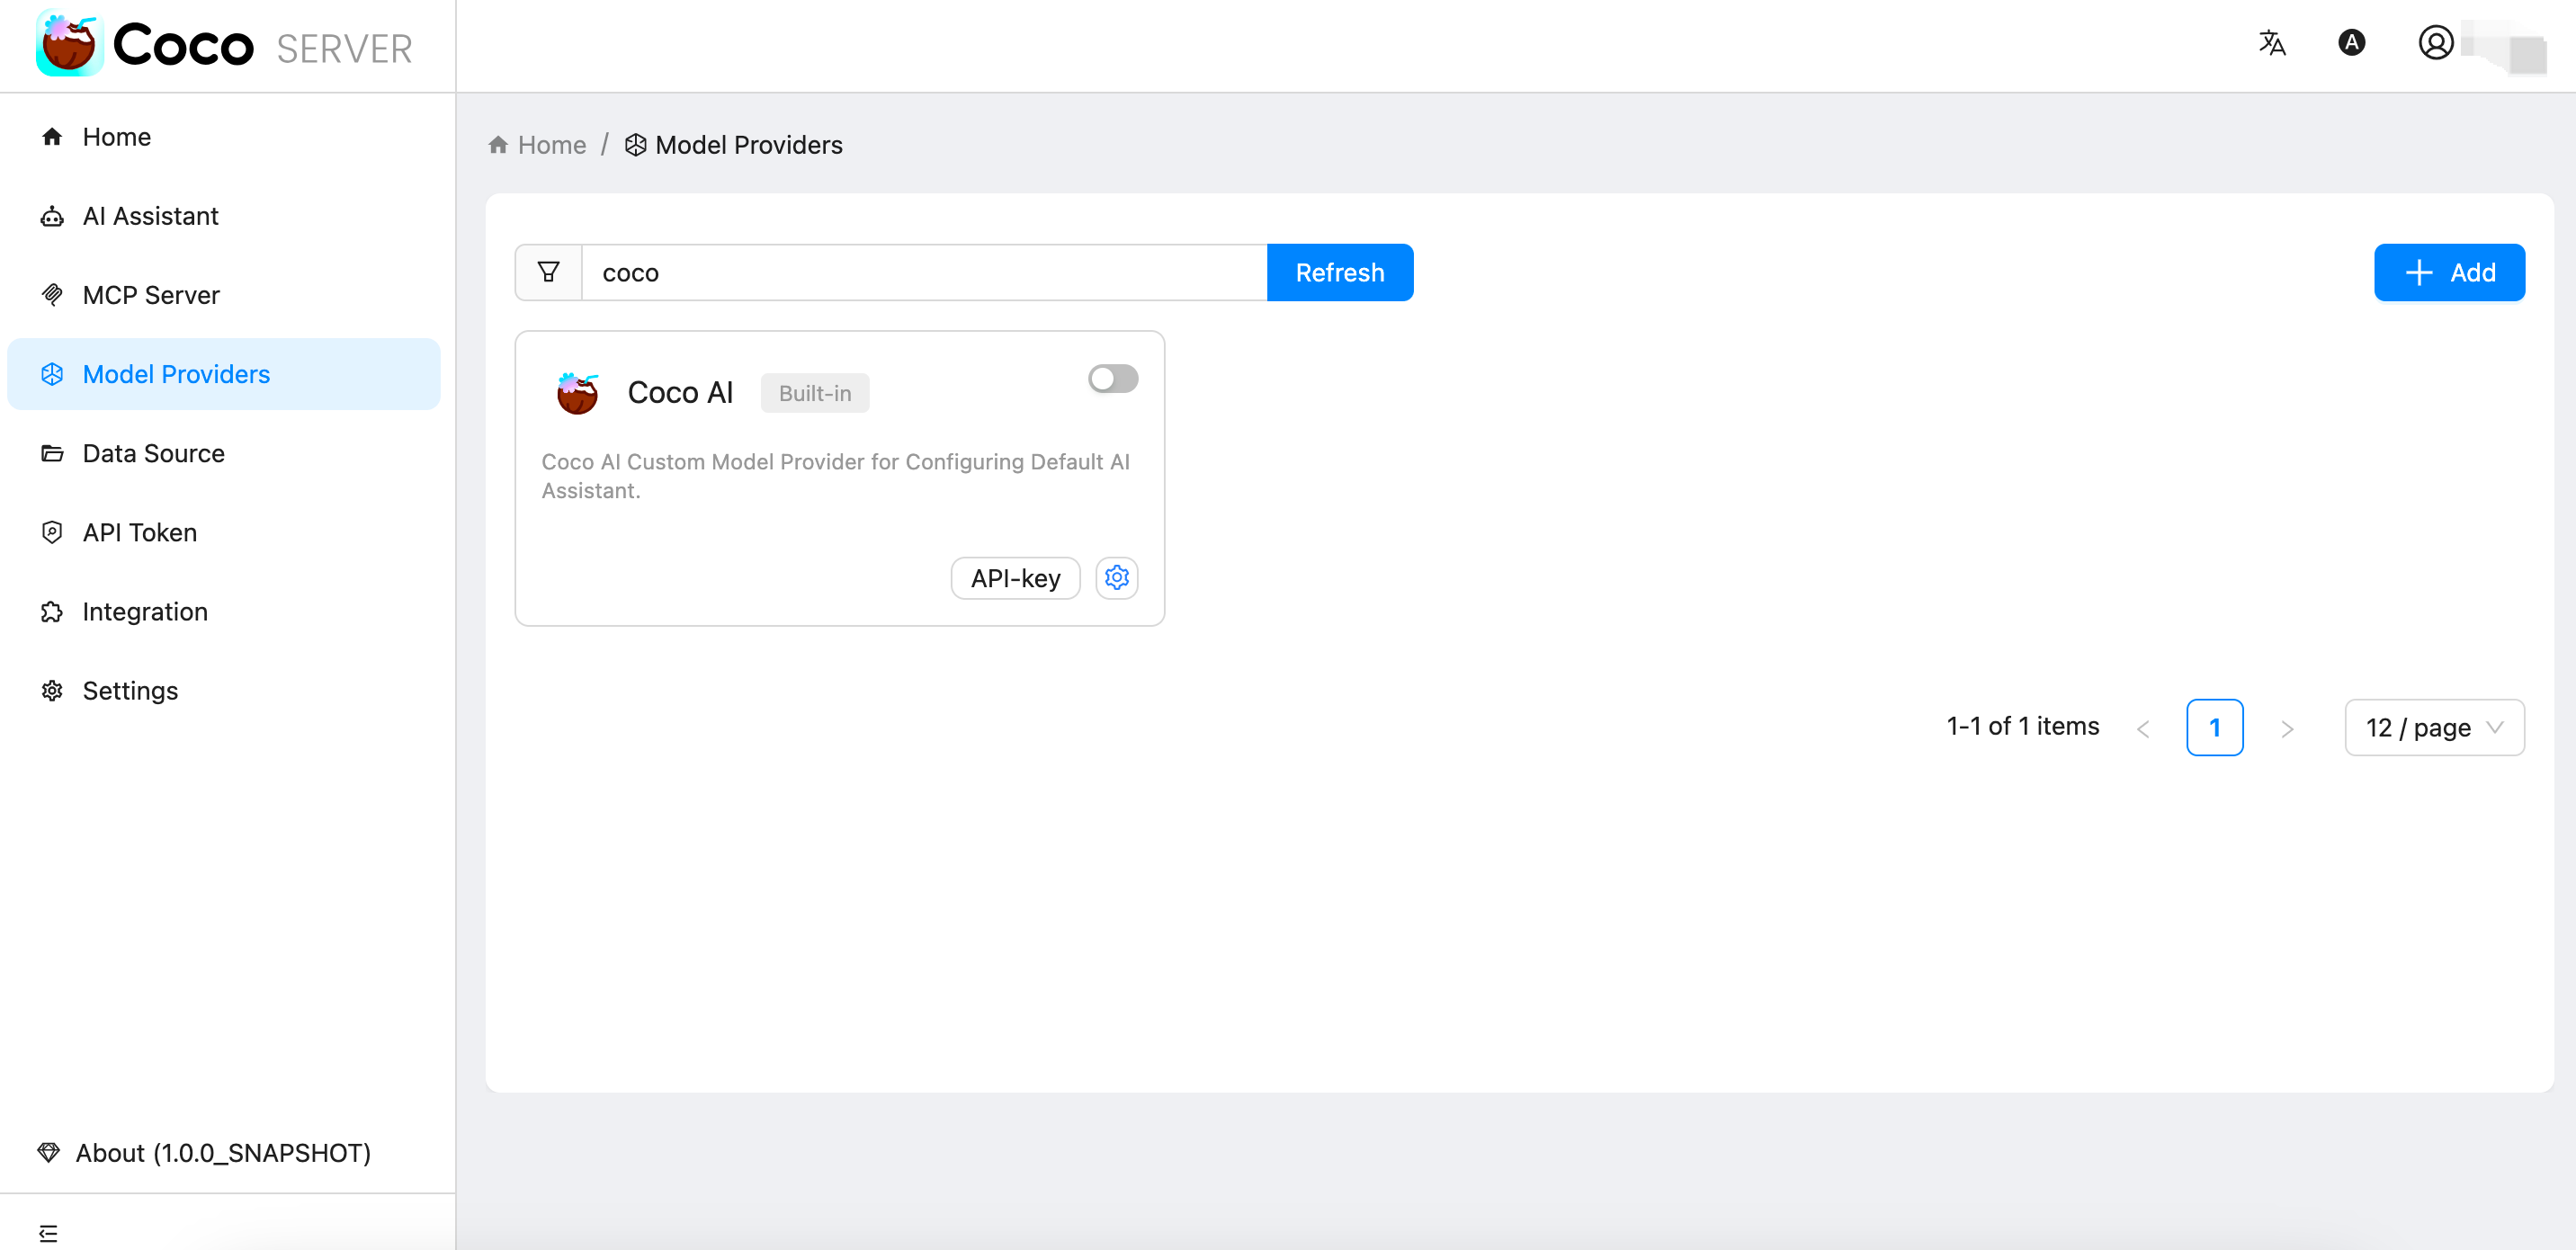The image size is (2576, 1250).
Task: Click the About diamond icon
Action: click(48, 1152)
